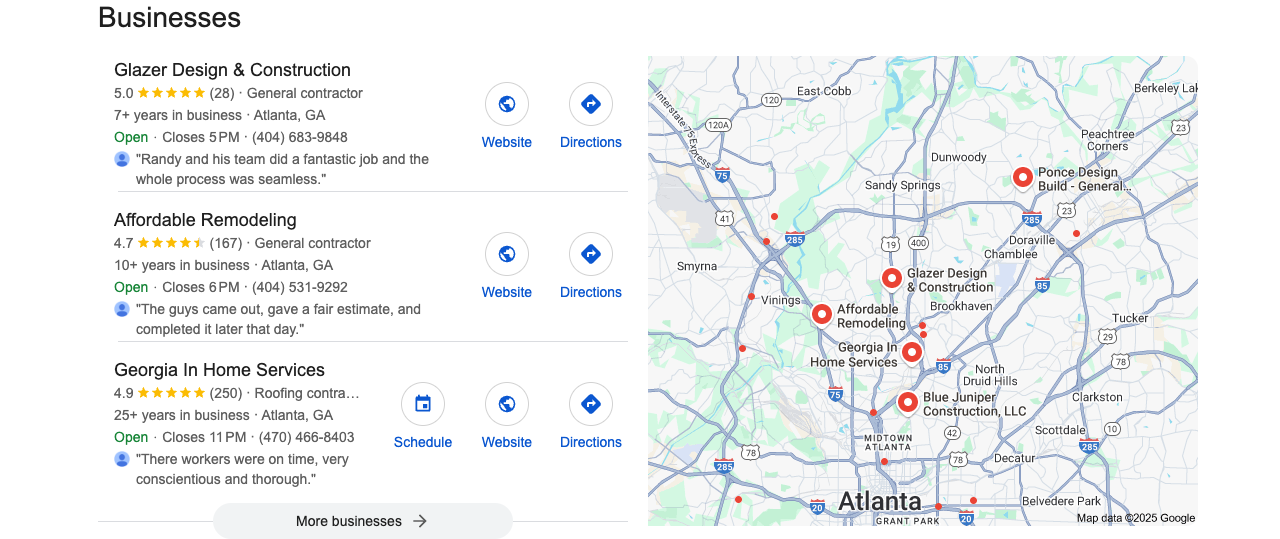Select Ponce Design Build map pin
This screenshot has width=1280, height=539.
1022,178
